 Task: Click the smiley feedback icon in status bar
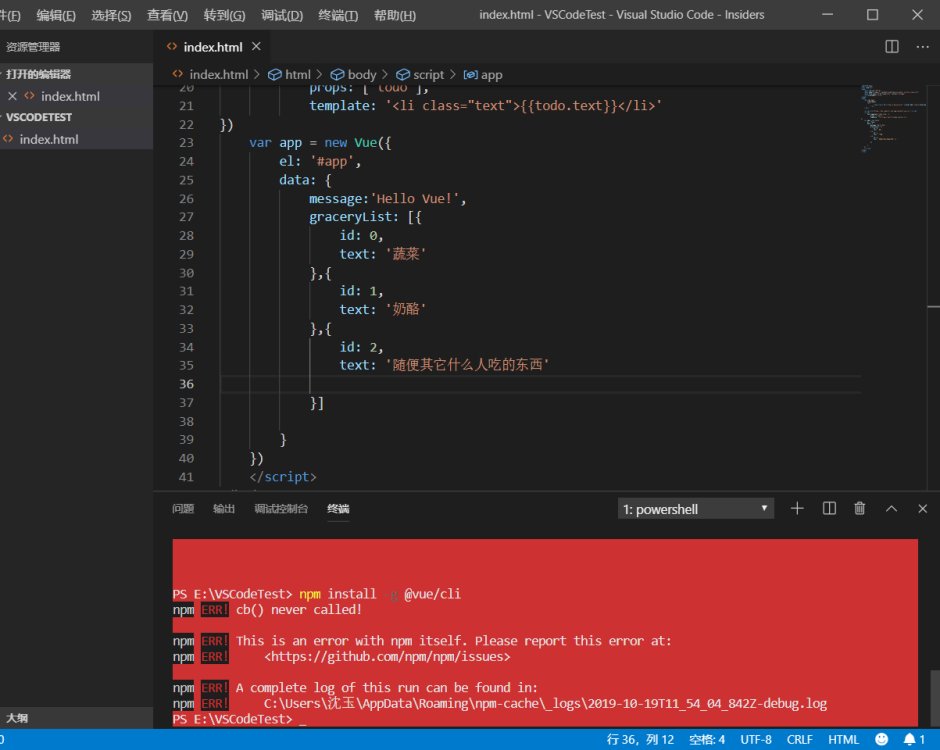881,740
